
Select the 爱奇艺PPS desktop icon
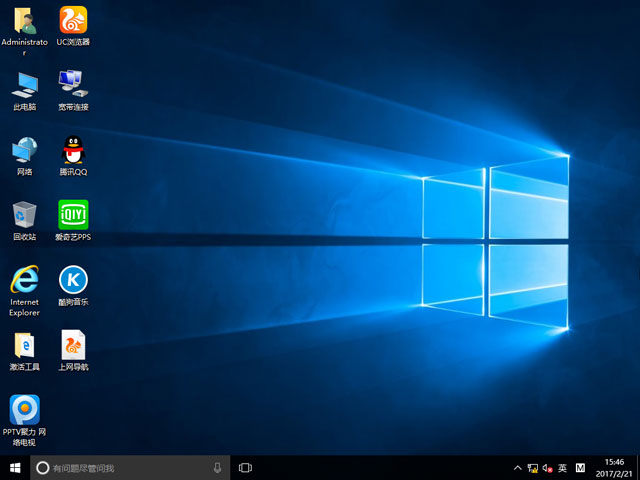click(x=73, y=214)
